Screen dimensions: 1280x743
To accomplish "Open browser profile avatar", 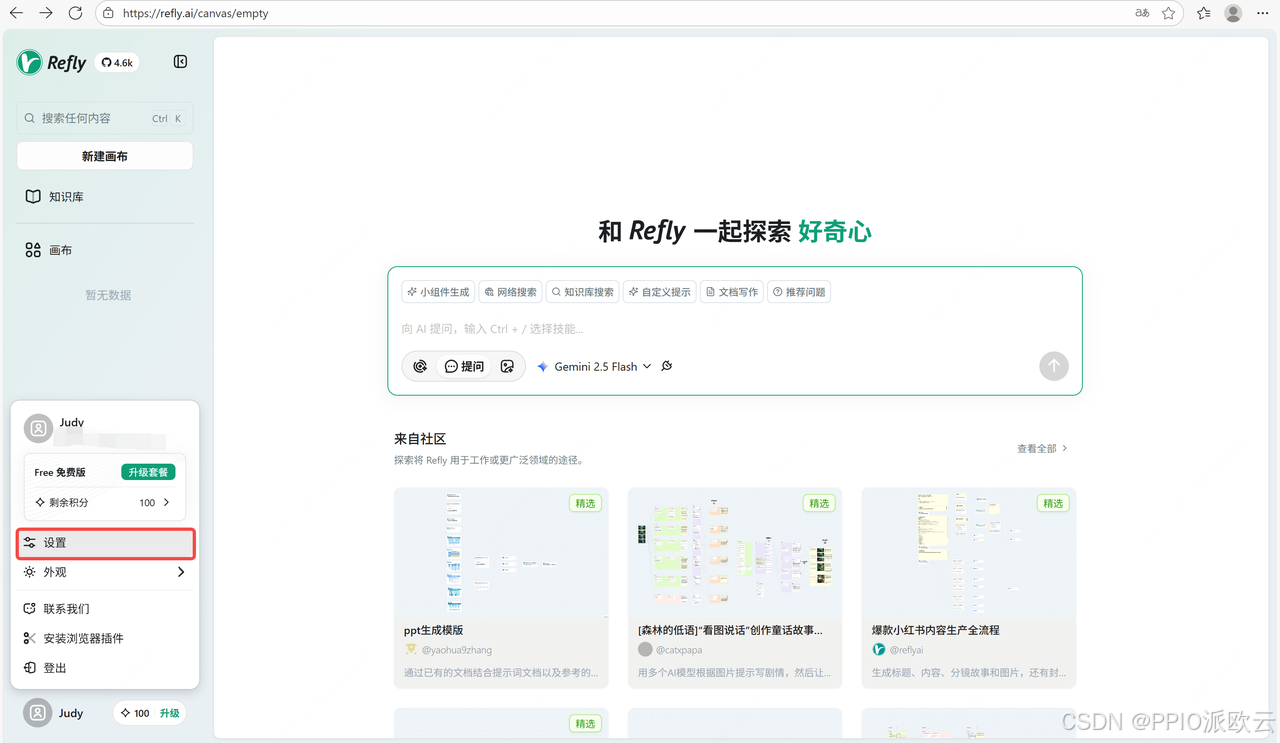I will (x=1234, y=13).
